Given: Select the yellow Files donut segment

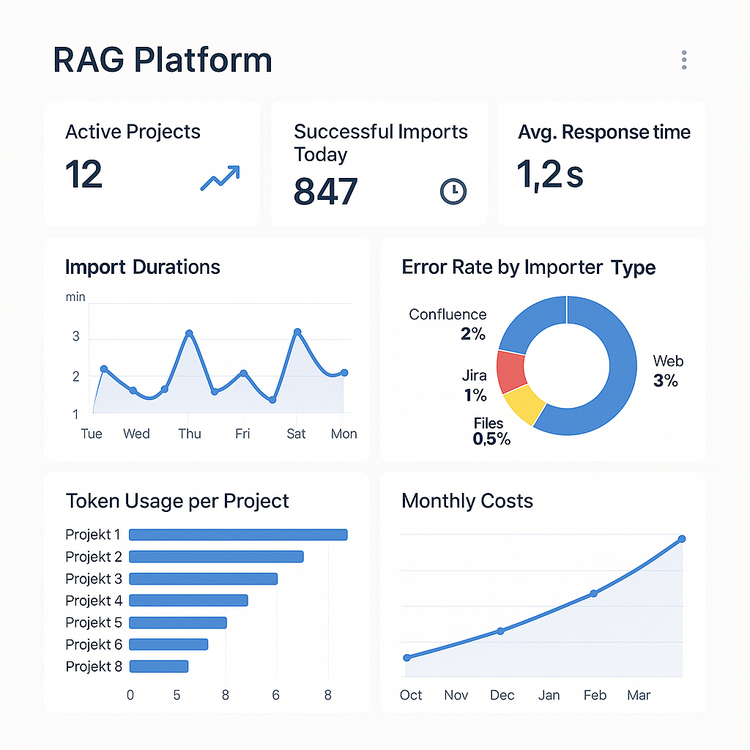Looking at the screenshot, I should pyautogui.click(x=525, y=406).
